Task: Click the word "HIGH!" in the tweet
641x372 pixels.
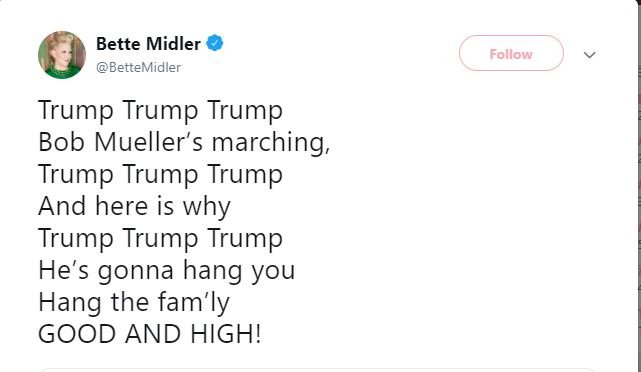Action: 226,334
